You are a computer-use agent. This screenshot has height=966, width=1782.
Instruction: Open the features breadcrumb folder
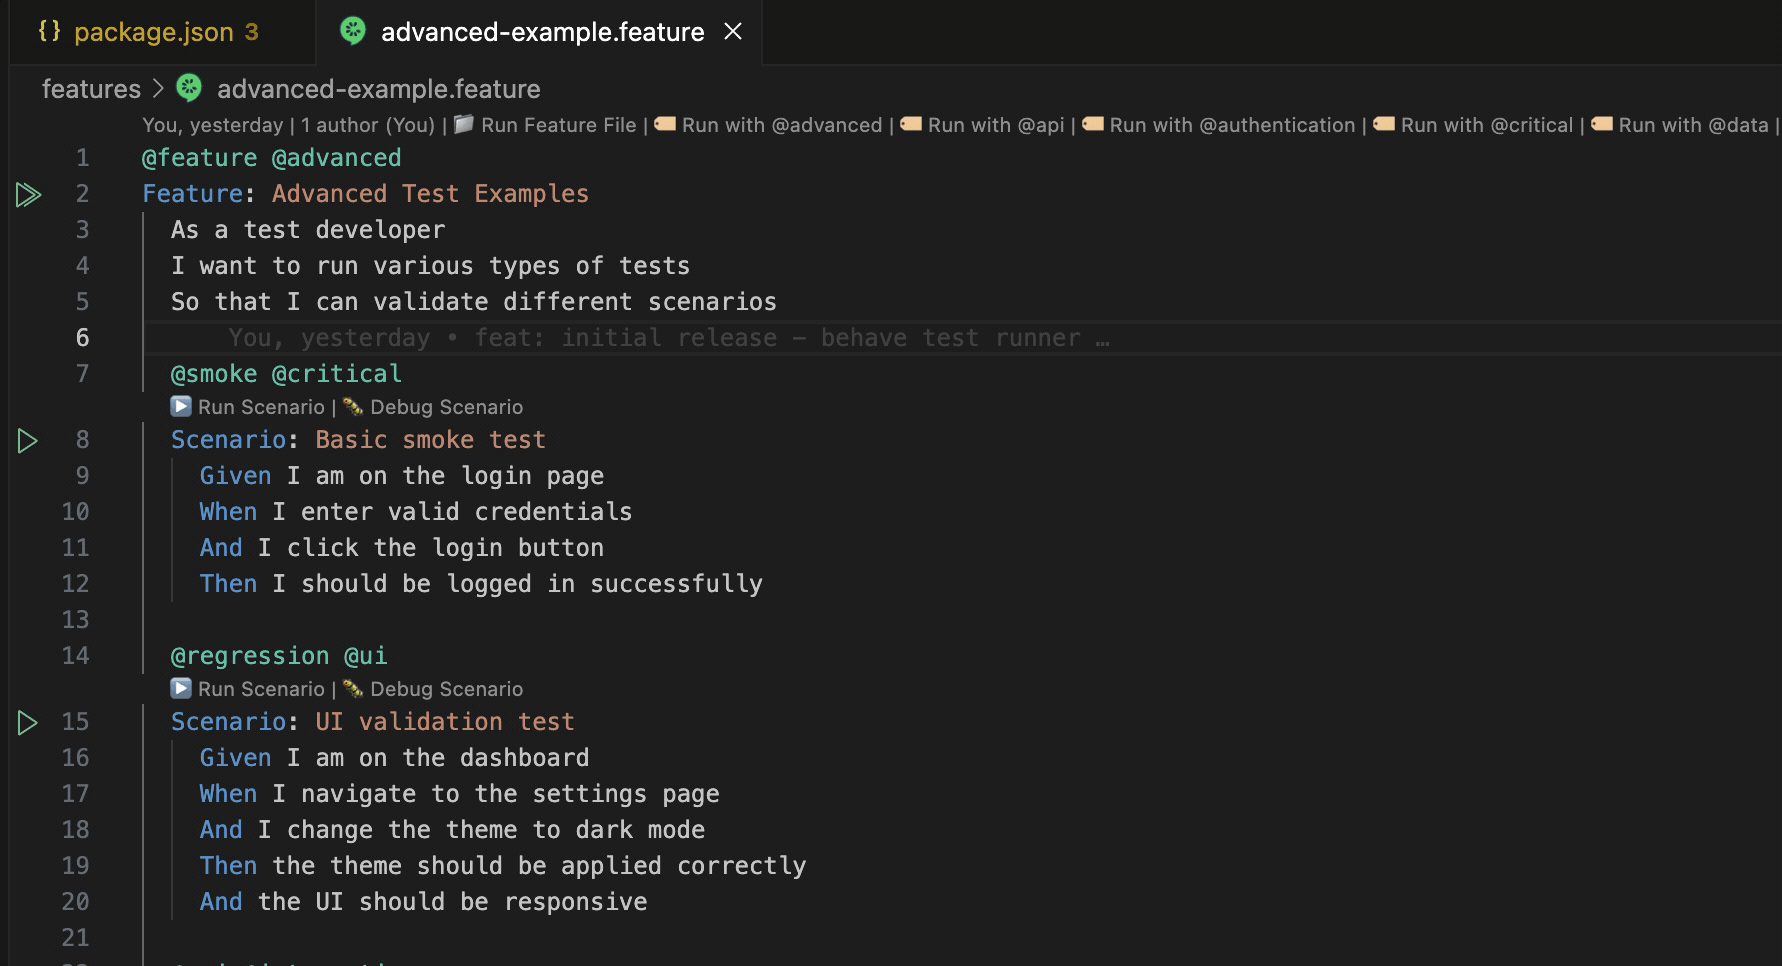pos(91,89)
